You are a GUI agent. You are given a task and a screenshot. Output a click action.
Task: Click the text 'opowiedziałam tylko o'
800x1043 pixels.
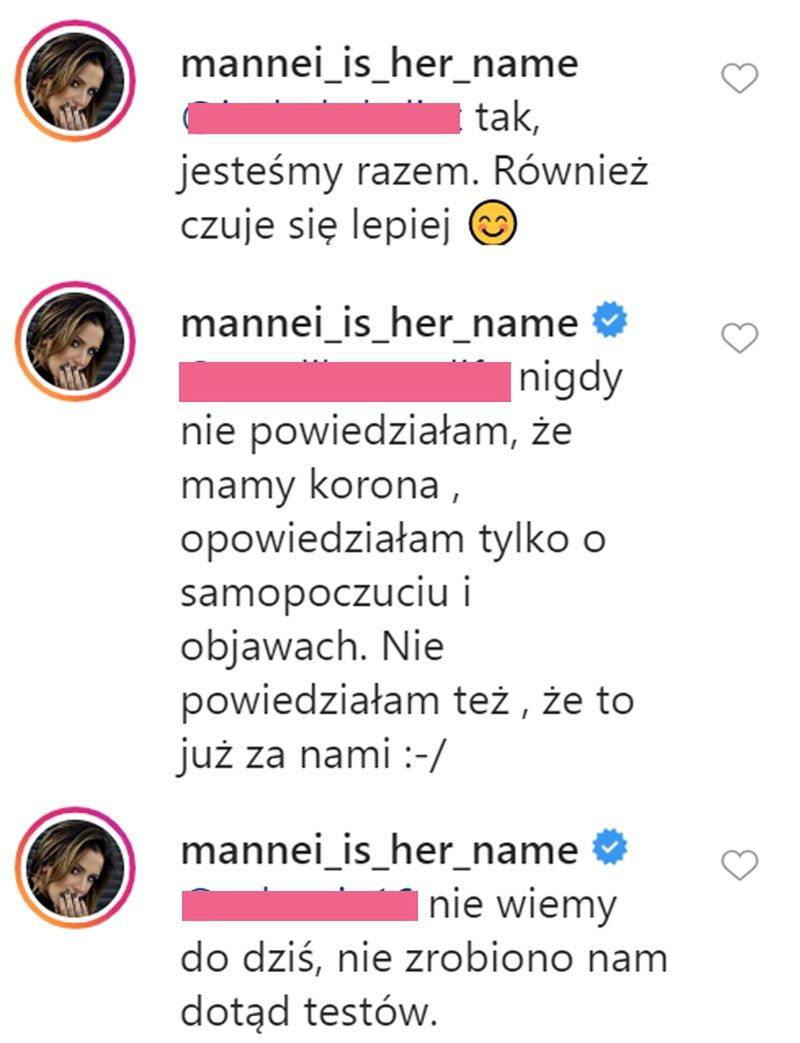[x=394, y=540]
